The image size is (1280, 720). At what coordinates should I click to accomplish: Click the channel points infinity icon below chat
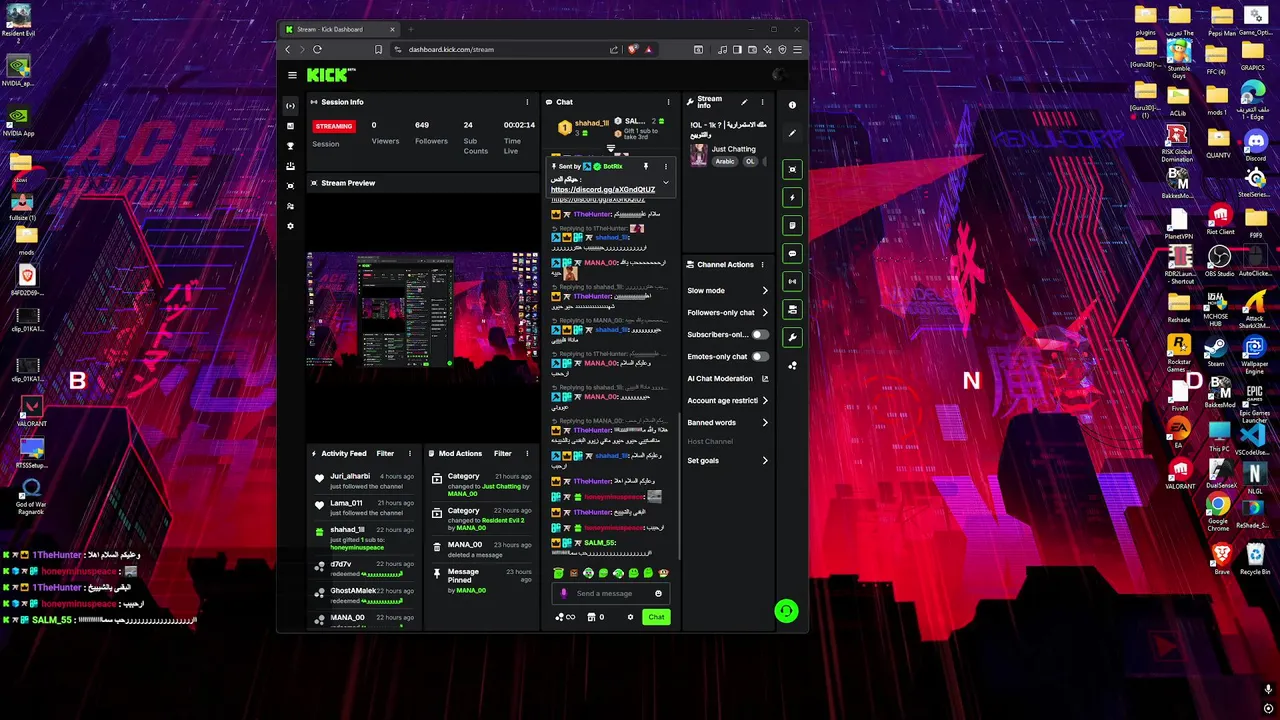(565, 617)
